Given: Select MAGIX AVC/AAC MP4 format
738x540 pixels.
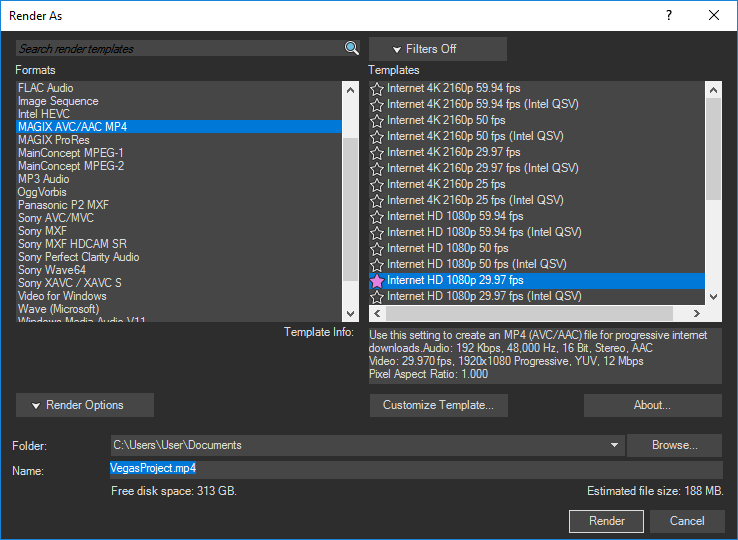Looking at the screenshot, I should [179, 127].
